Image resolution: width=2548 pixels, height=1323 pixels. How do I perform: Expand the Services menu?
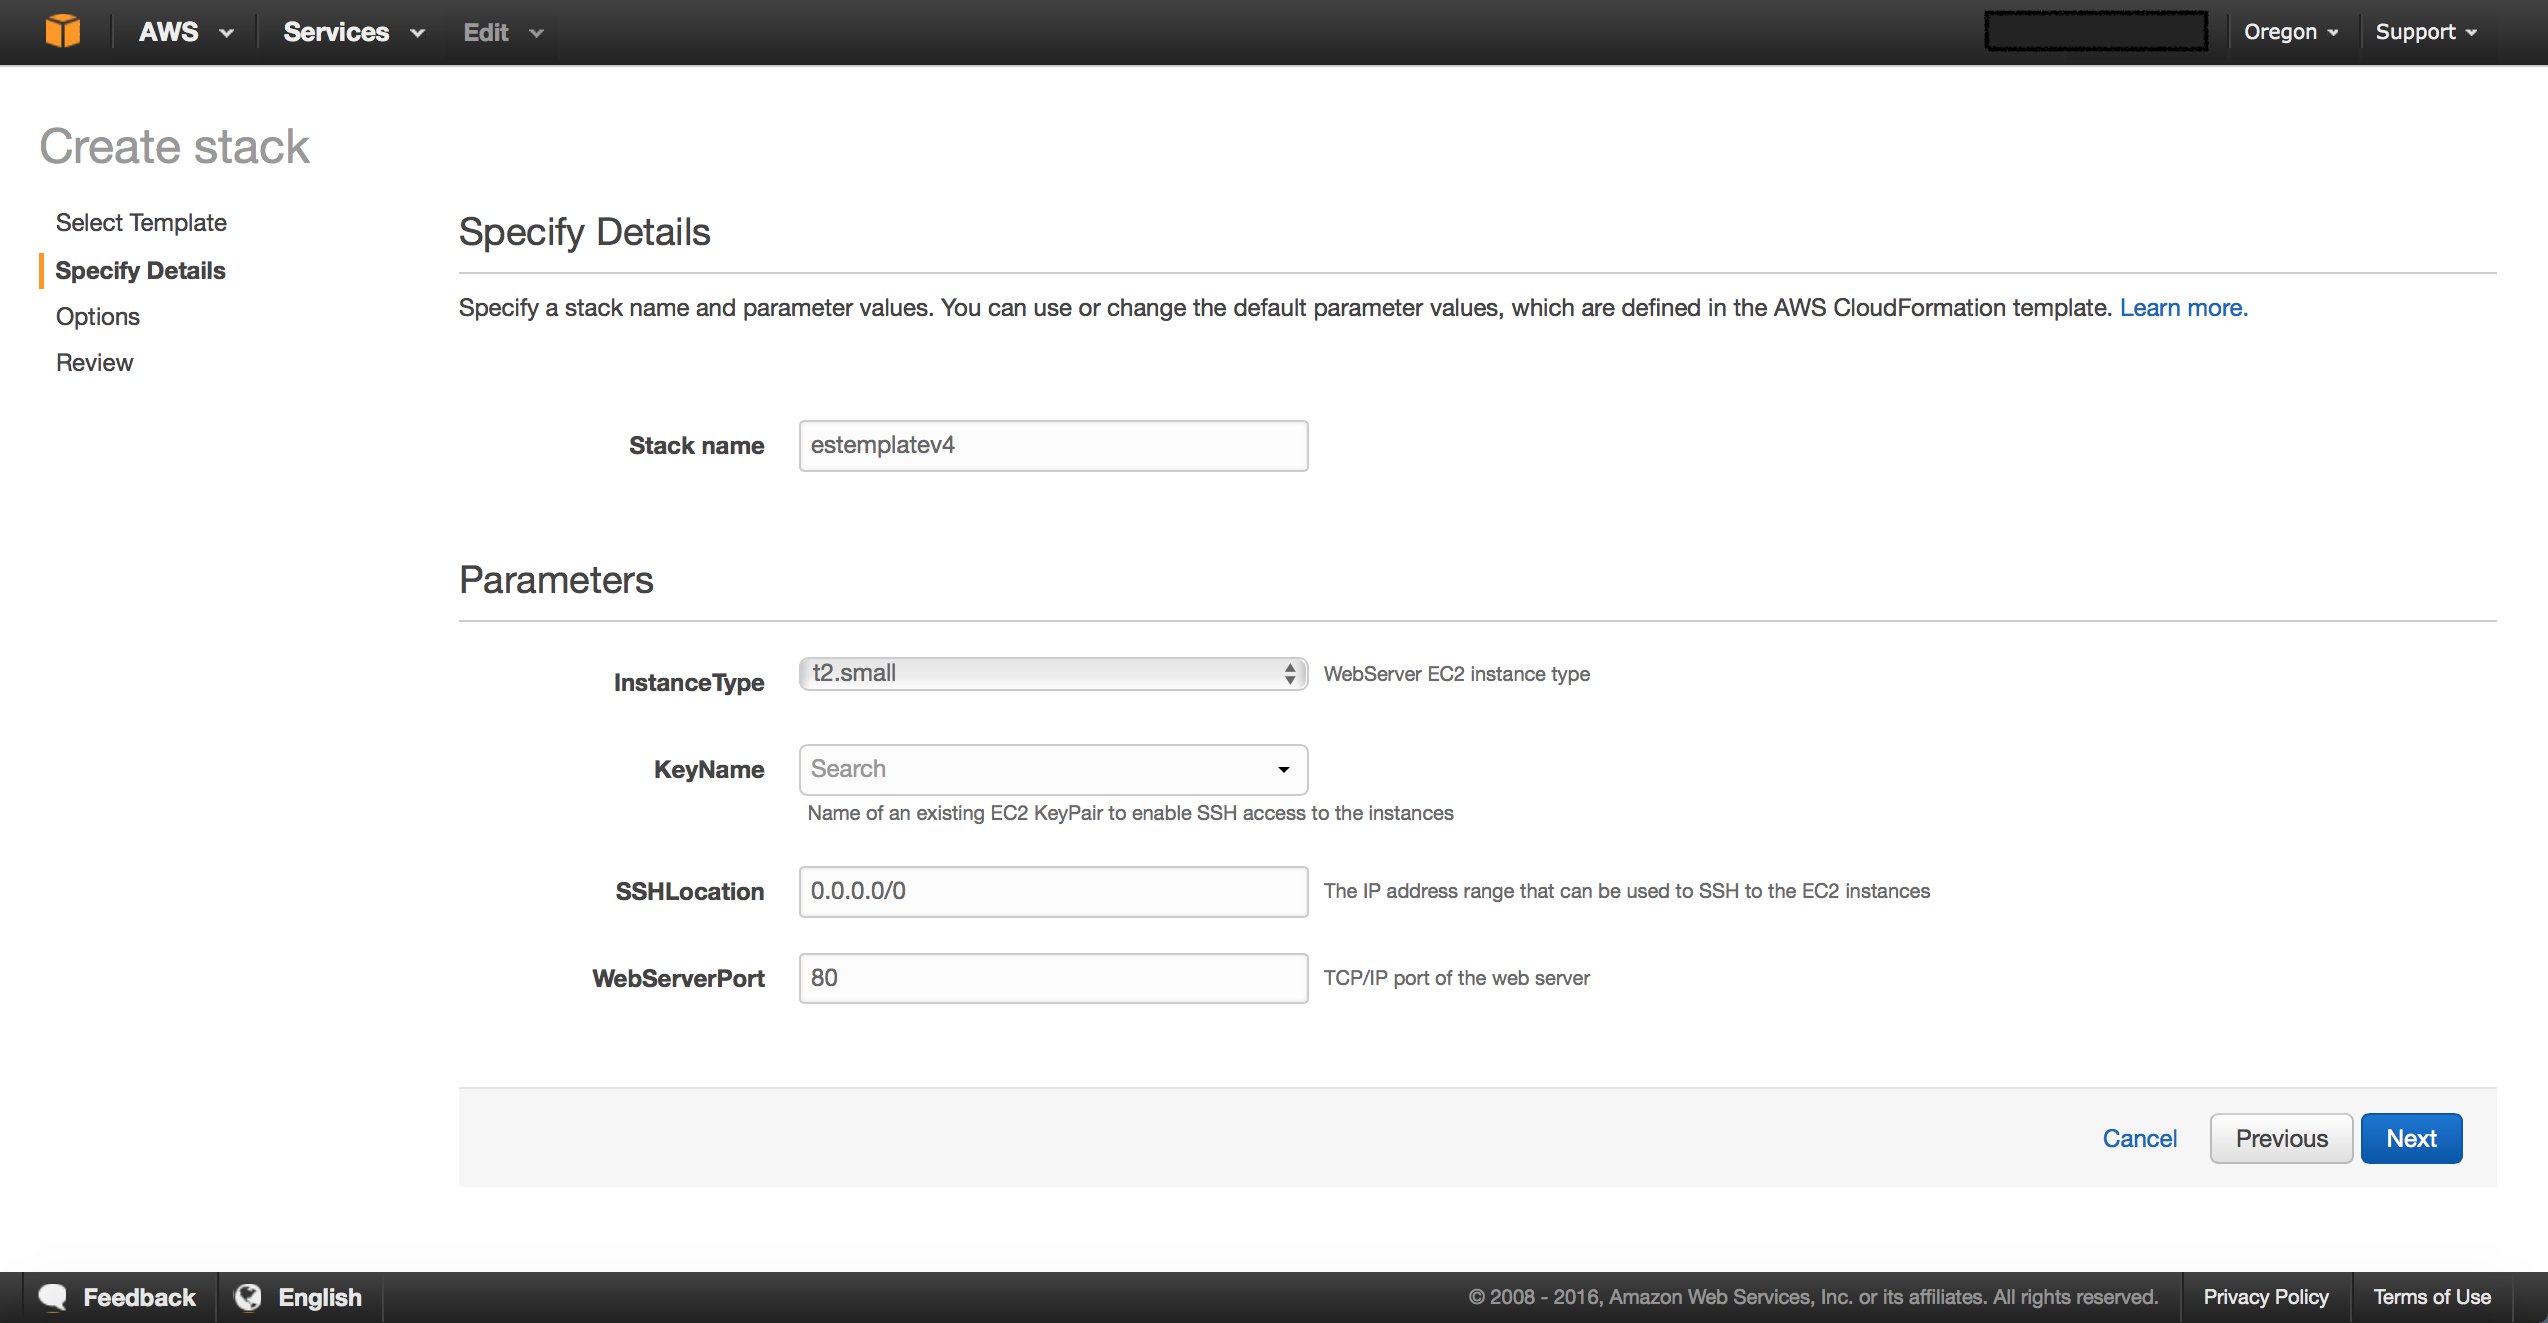pyautogui.click(x=353, y=32)
